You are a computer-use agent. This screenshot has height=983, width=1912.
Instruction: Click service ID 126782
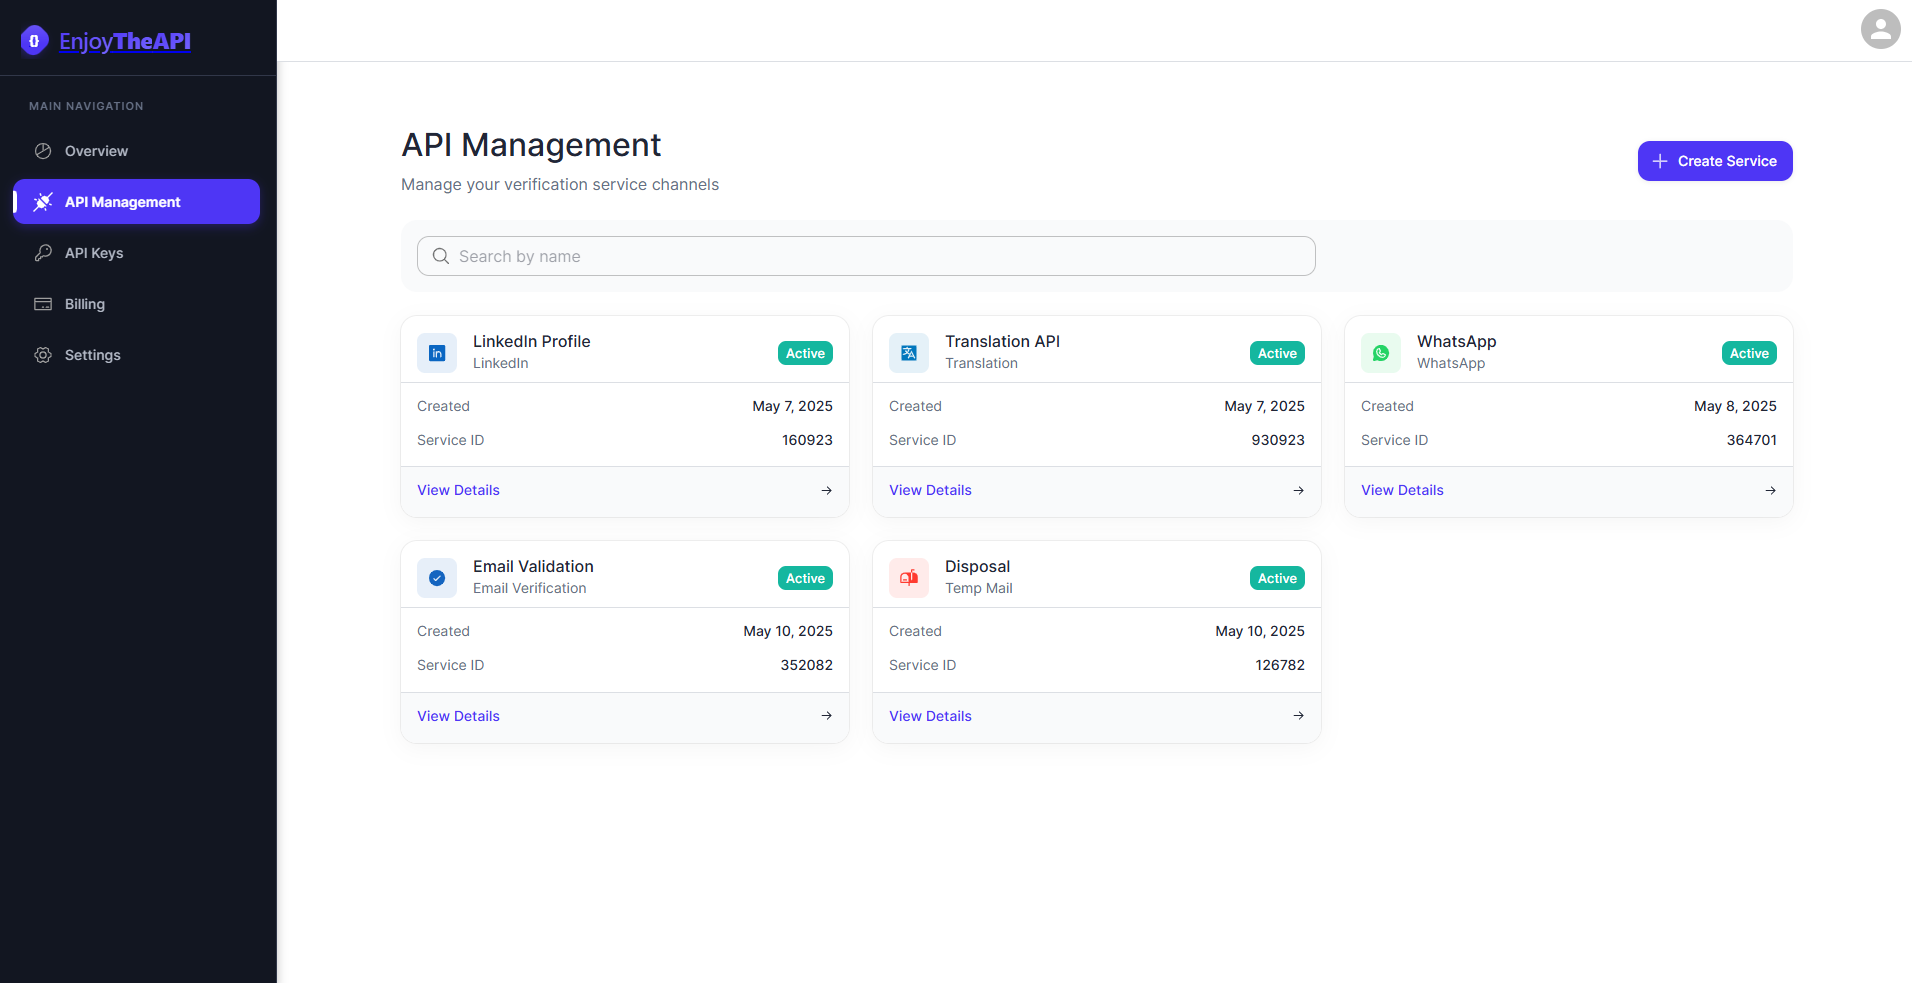1280,665
